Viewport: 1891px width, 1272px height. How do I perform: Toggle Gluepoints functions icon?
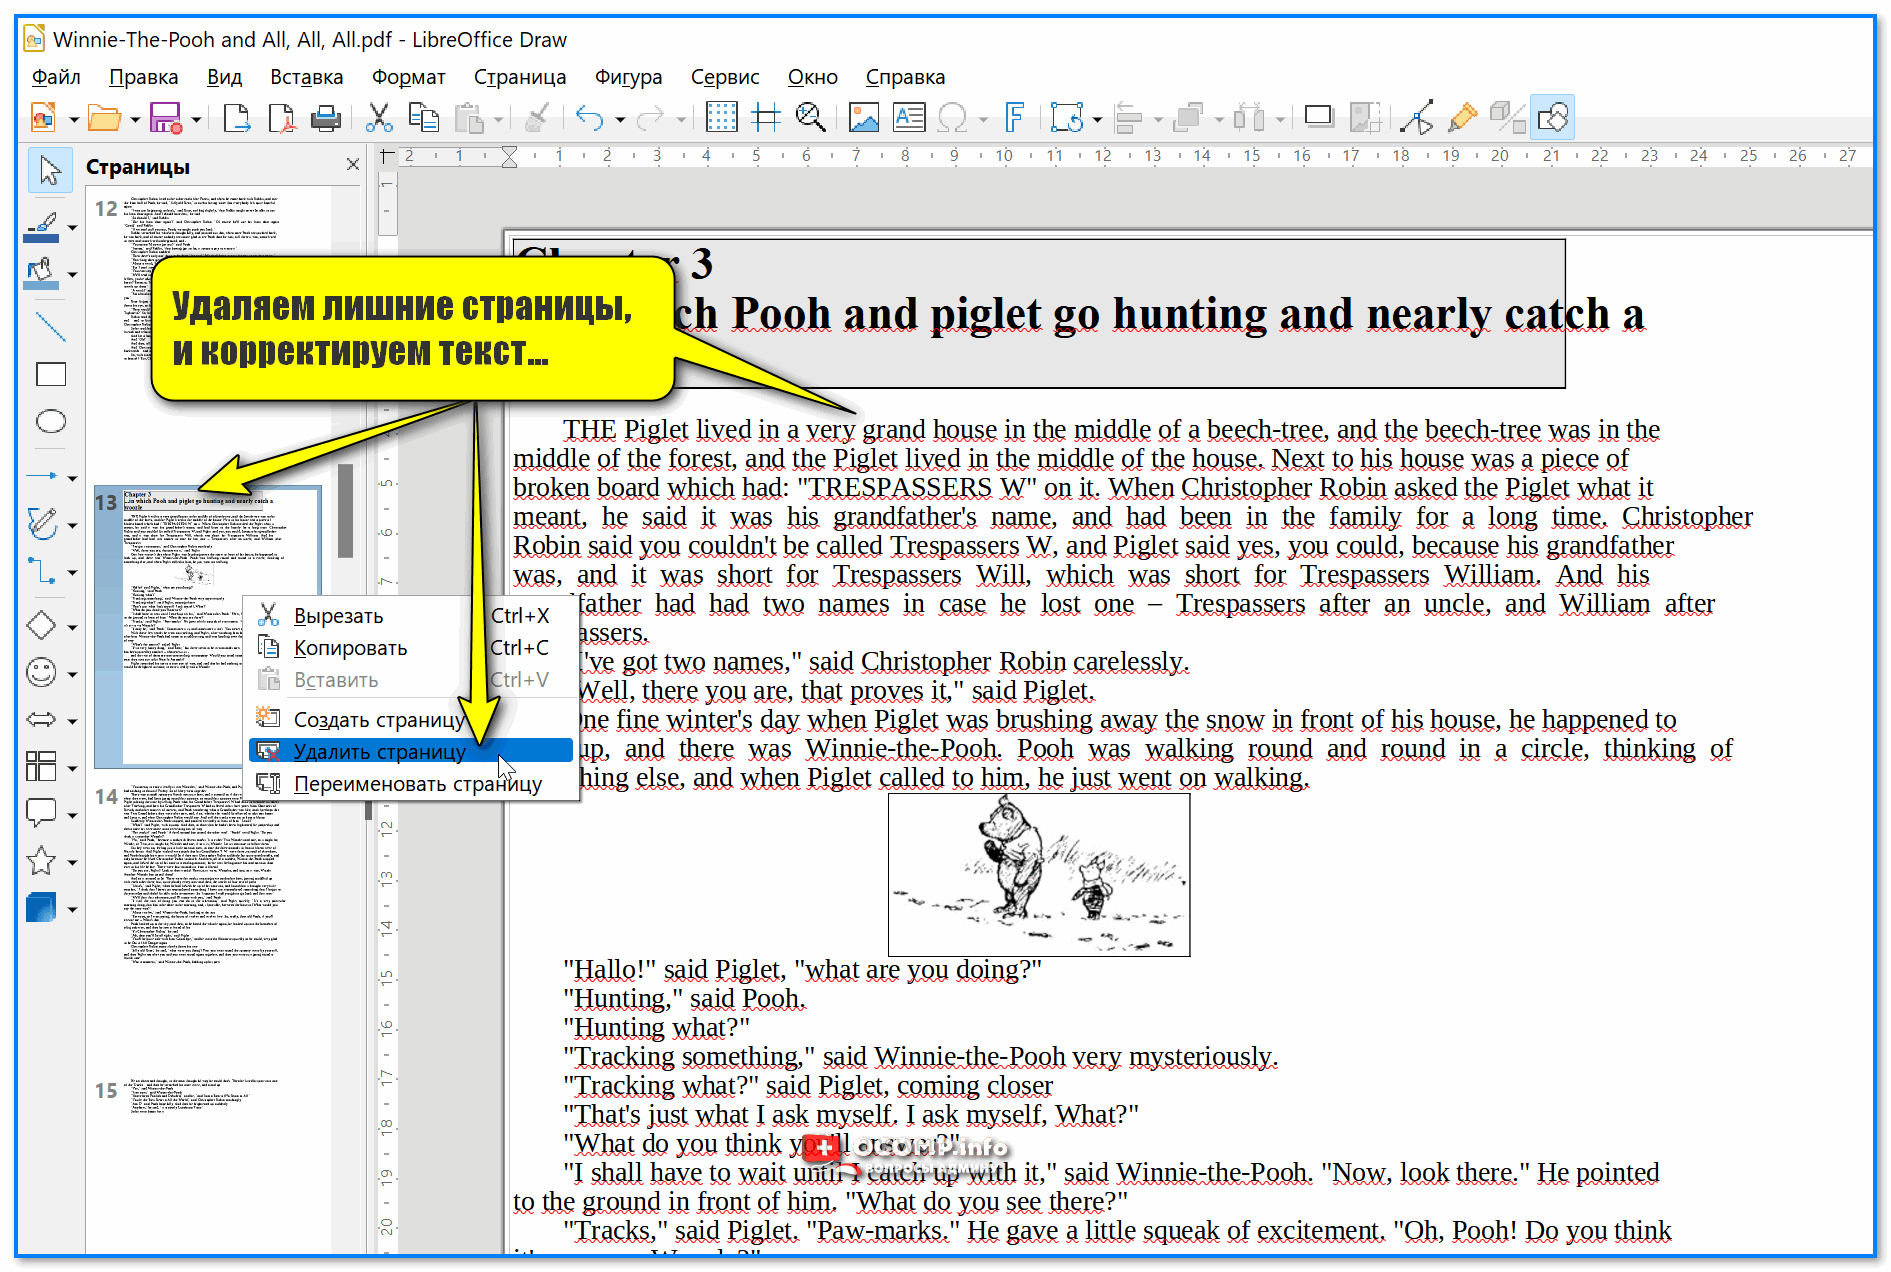click(1462, 118)
